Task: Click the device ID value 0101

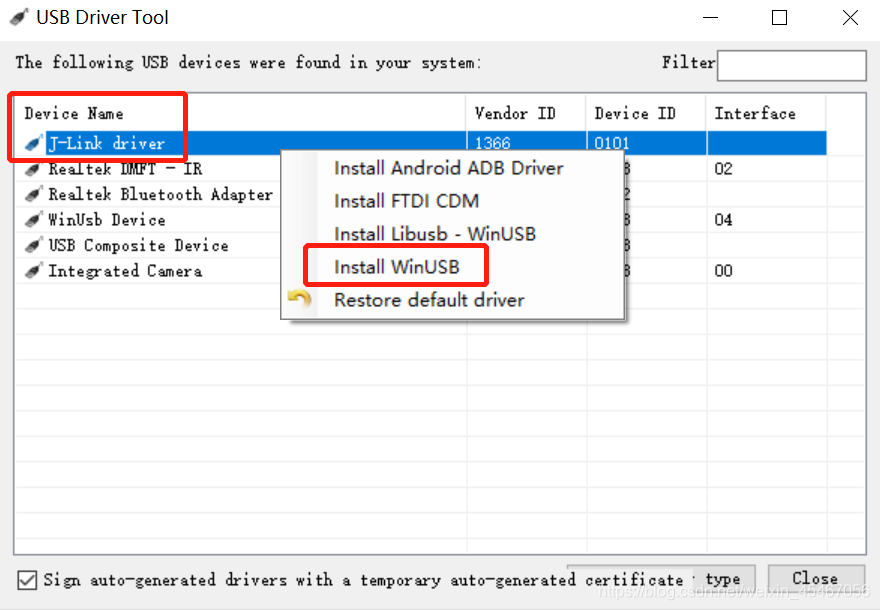Action: [612, 144]
